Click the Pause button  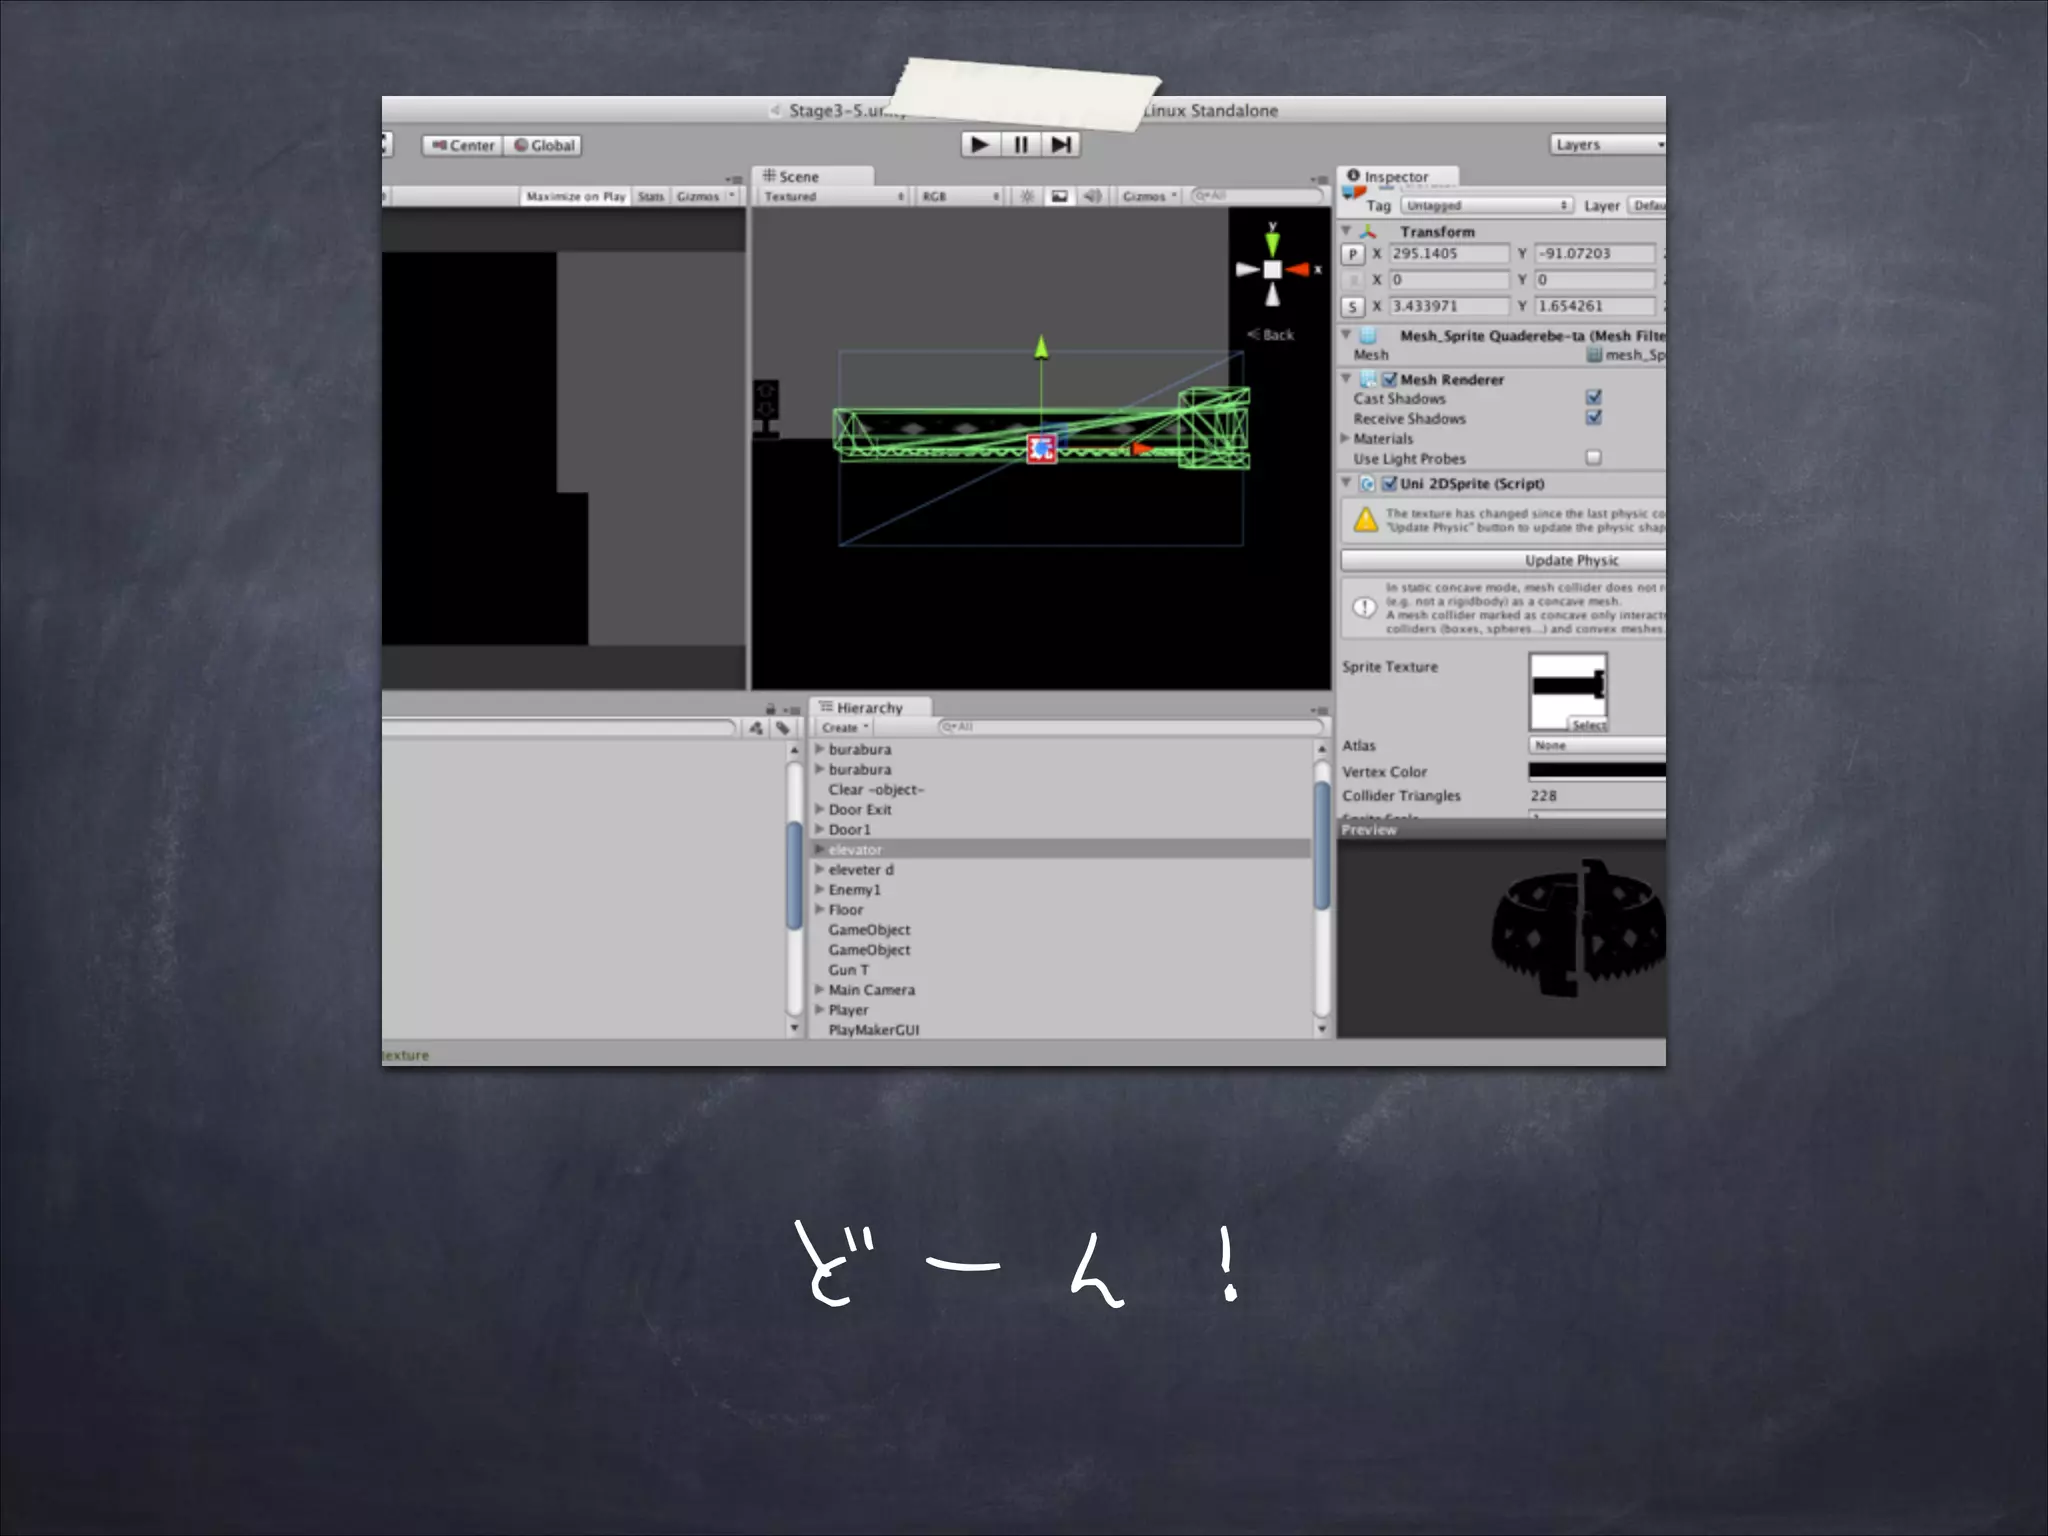pos(1021,145)
